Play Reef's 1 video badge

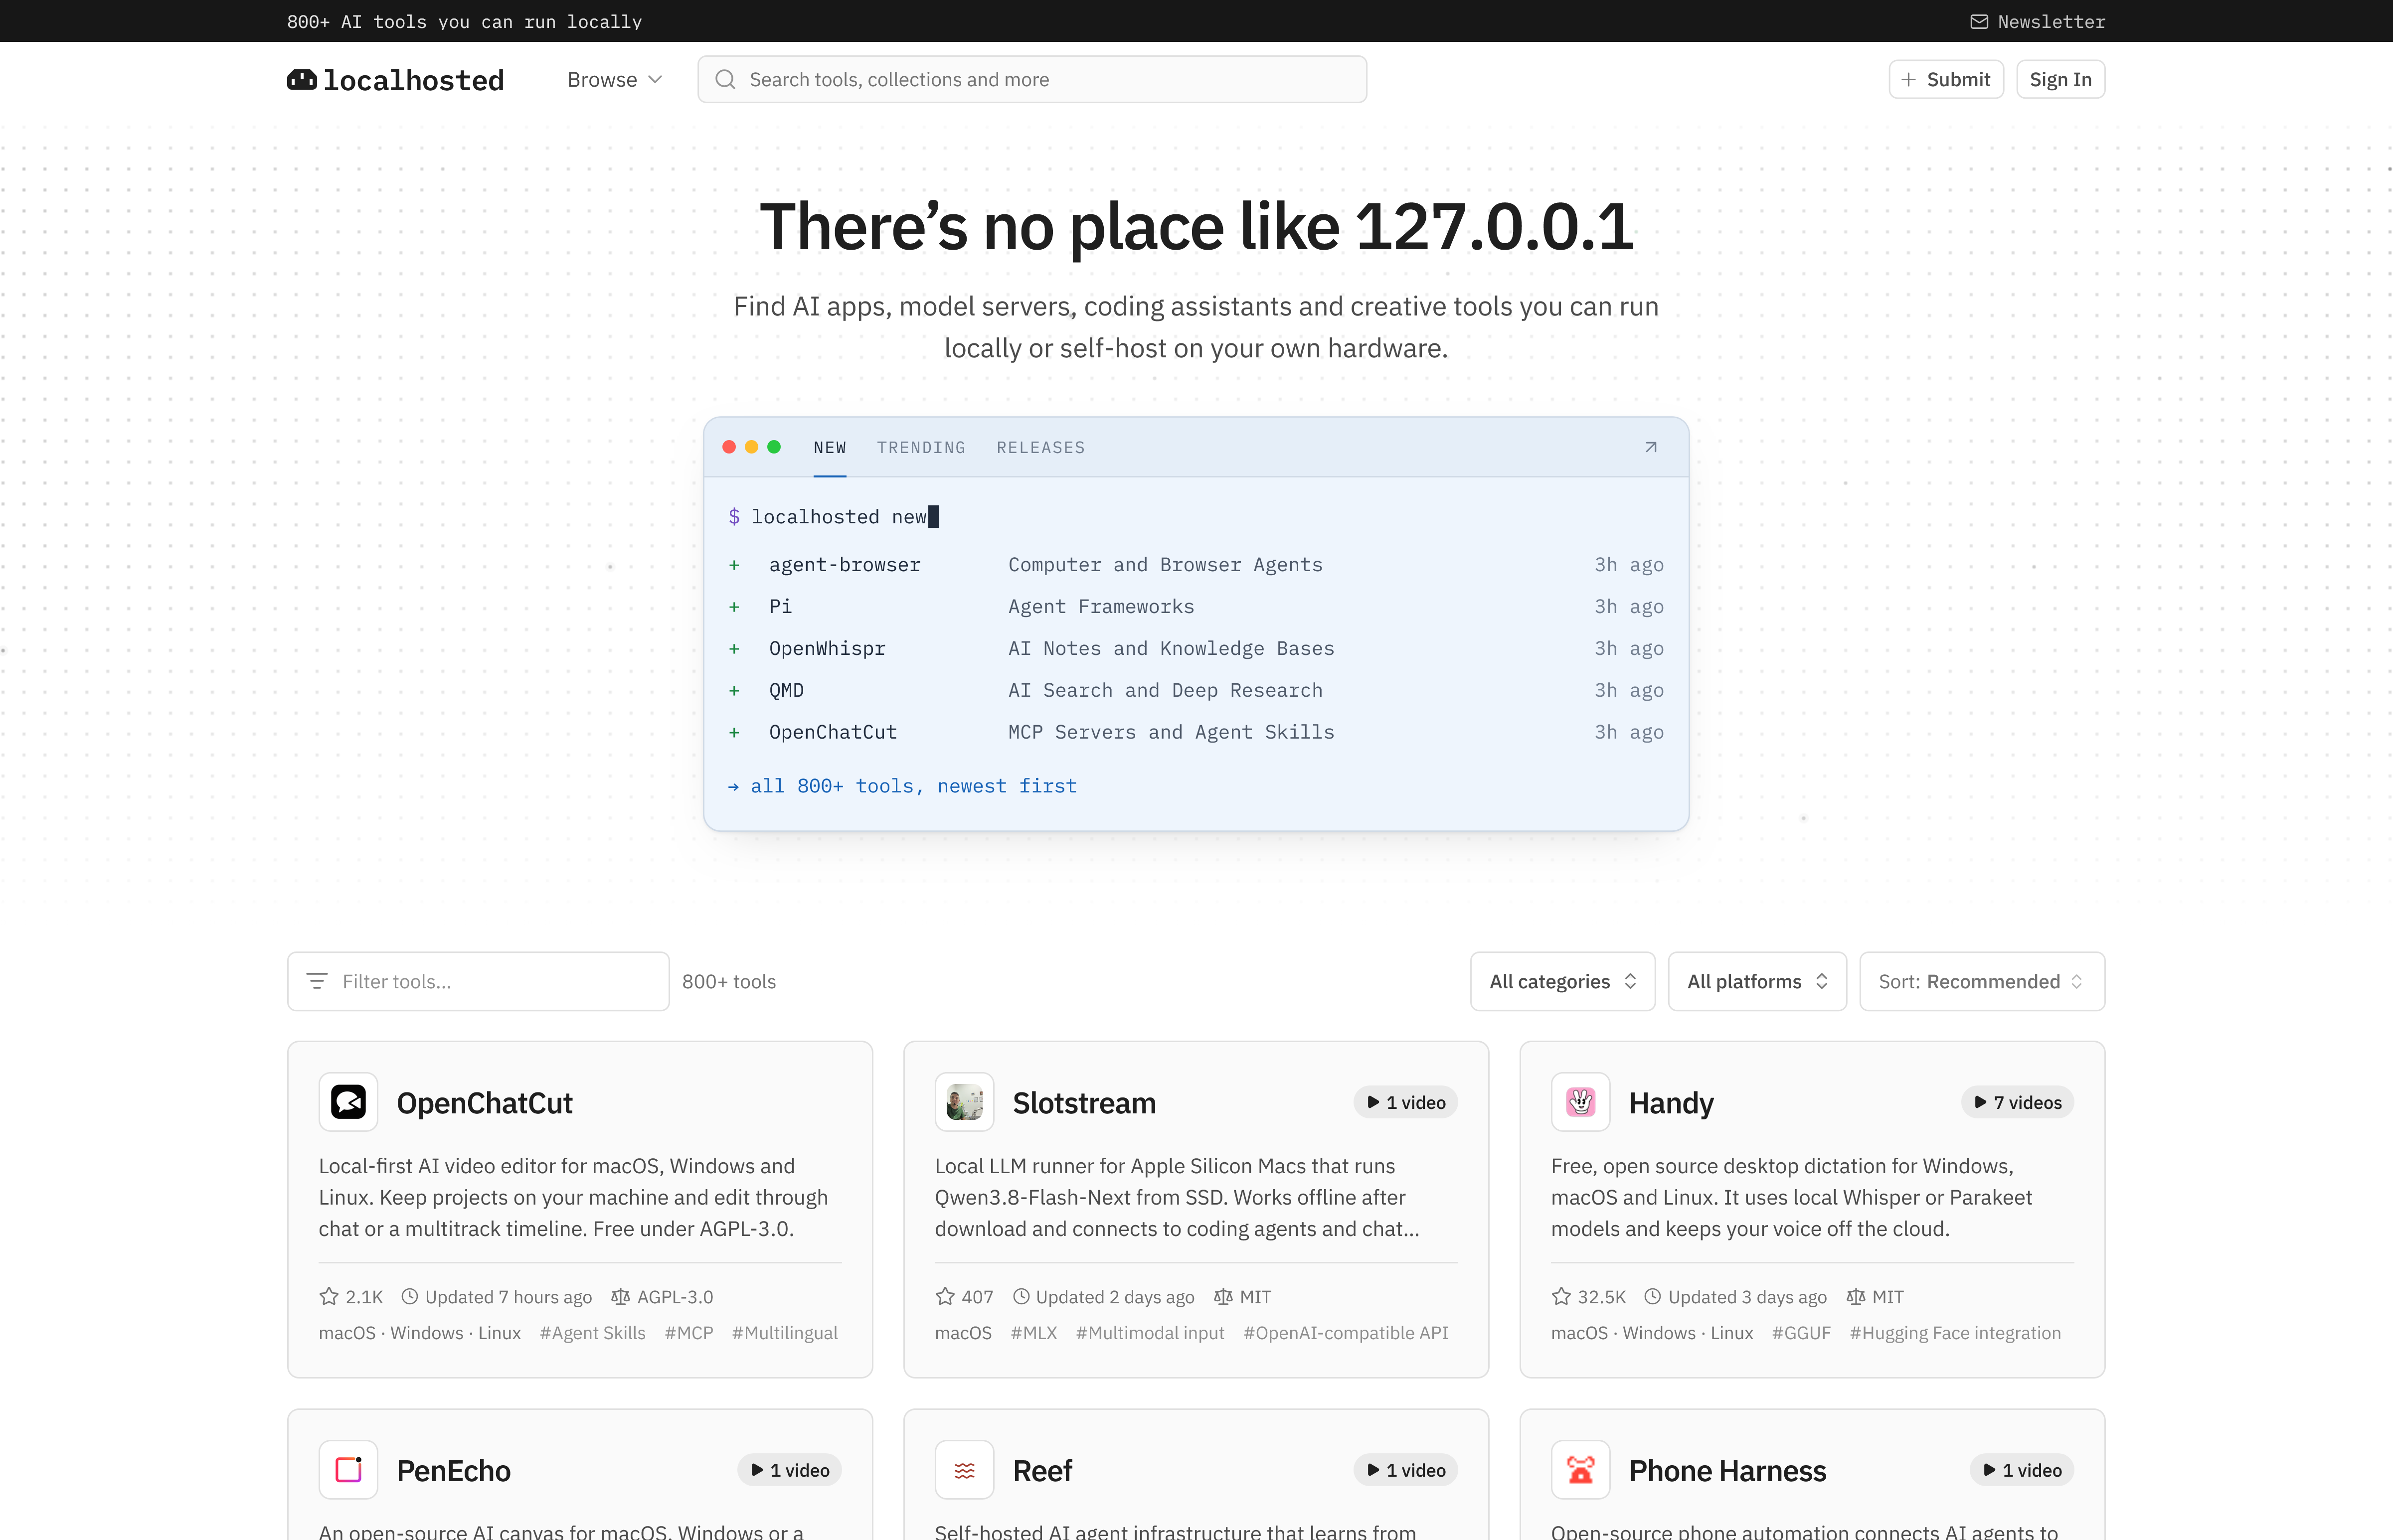click(1406, 1470)
